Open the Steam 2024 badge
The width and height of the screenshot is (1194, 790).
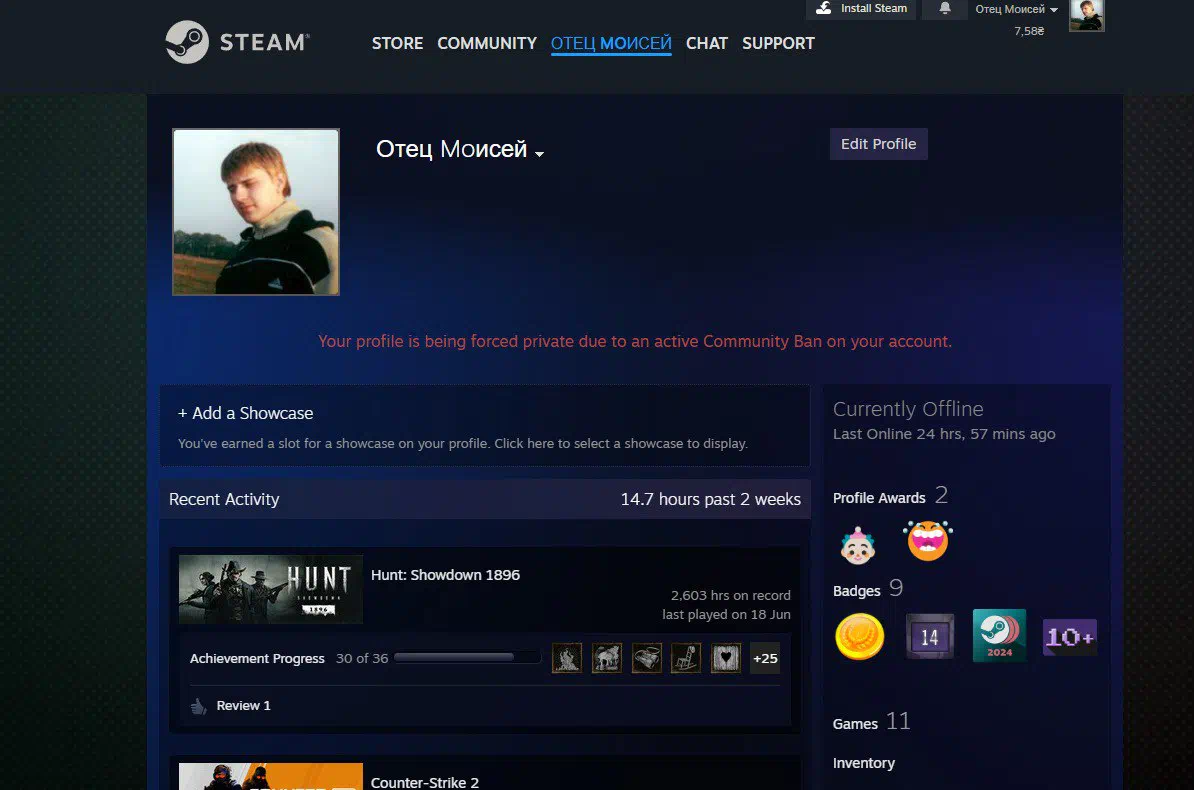(999, 635)
